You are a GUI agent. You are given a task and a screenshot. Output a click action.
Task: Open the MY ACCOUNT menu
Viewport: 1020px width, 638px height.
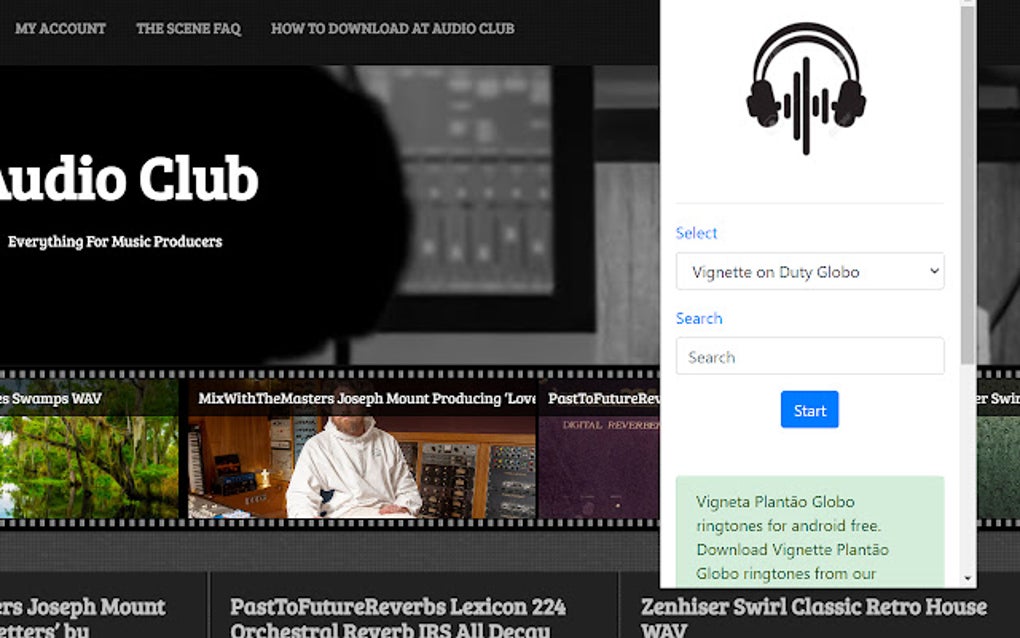60,29
